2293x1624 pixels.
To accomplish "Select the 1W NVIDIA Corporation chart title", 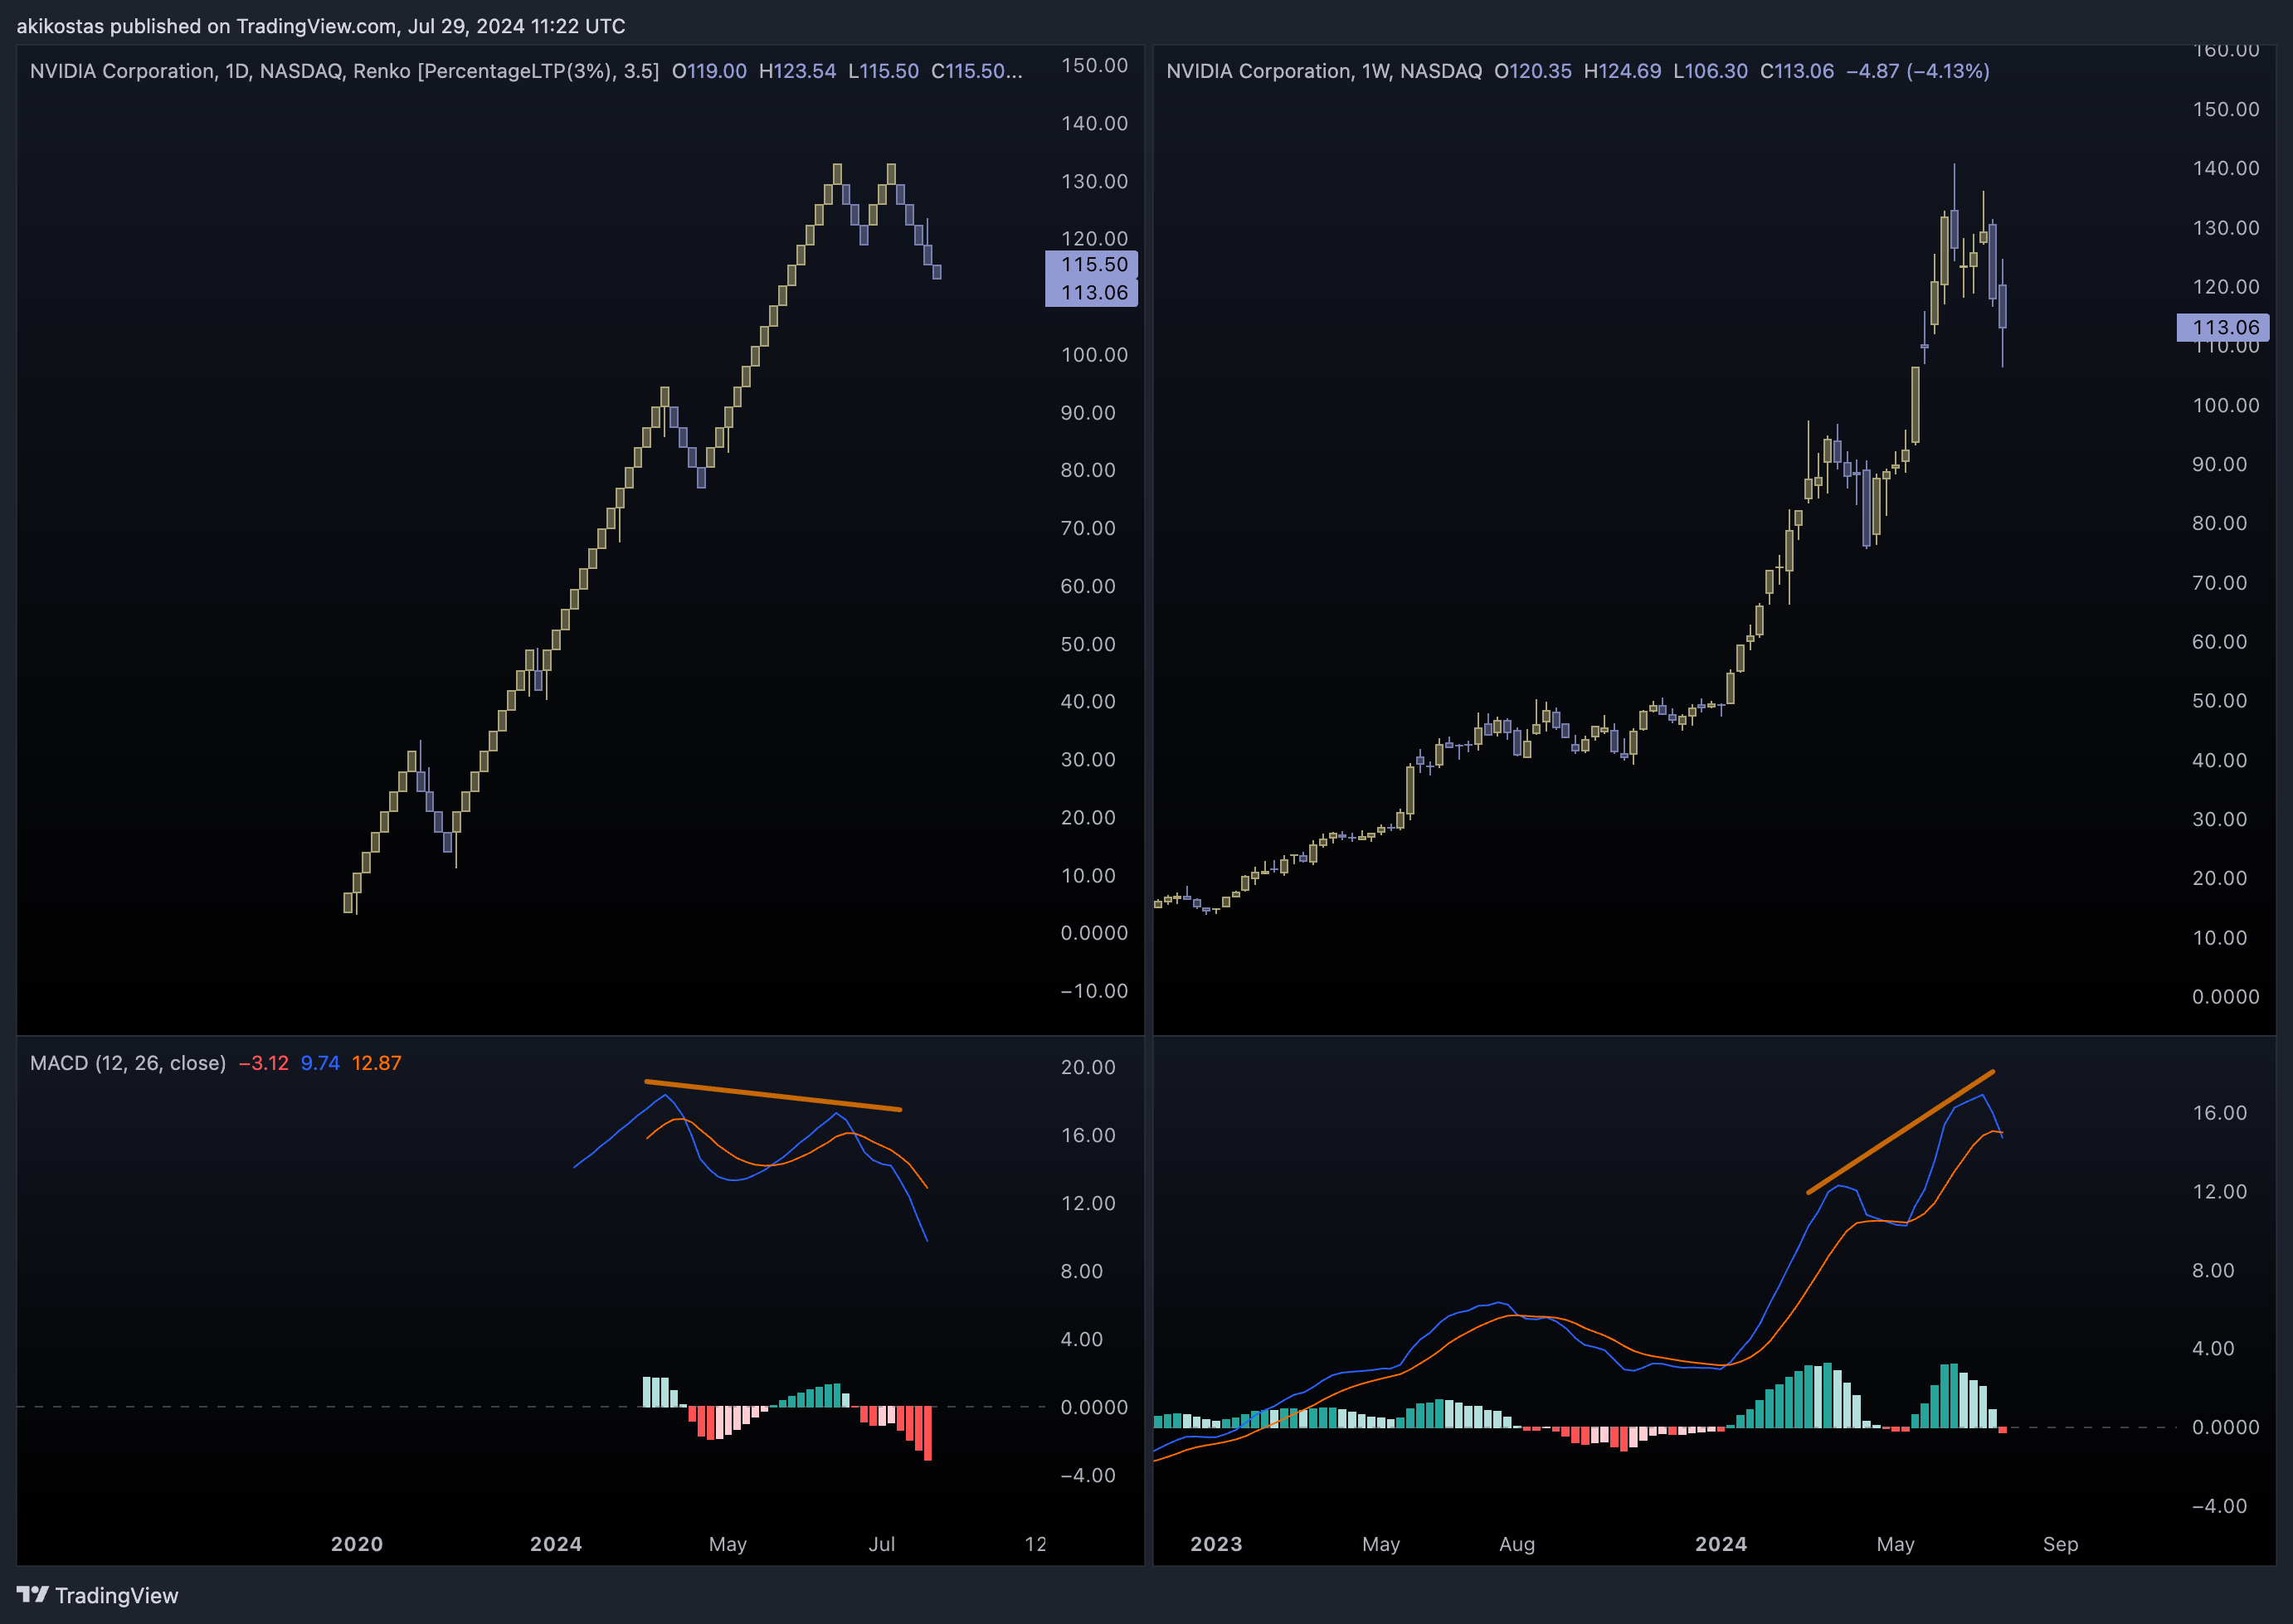I will [x=1324, y=71].
